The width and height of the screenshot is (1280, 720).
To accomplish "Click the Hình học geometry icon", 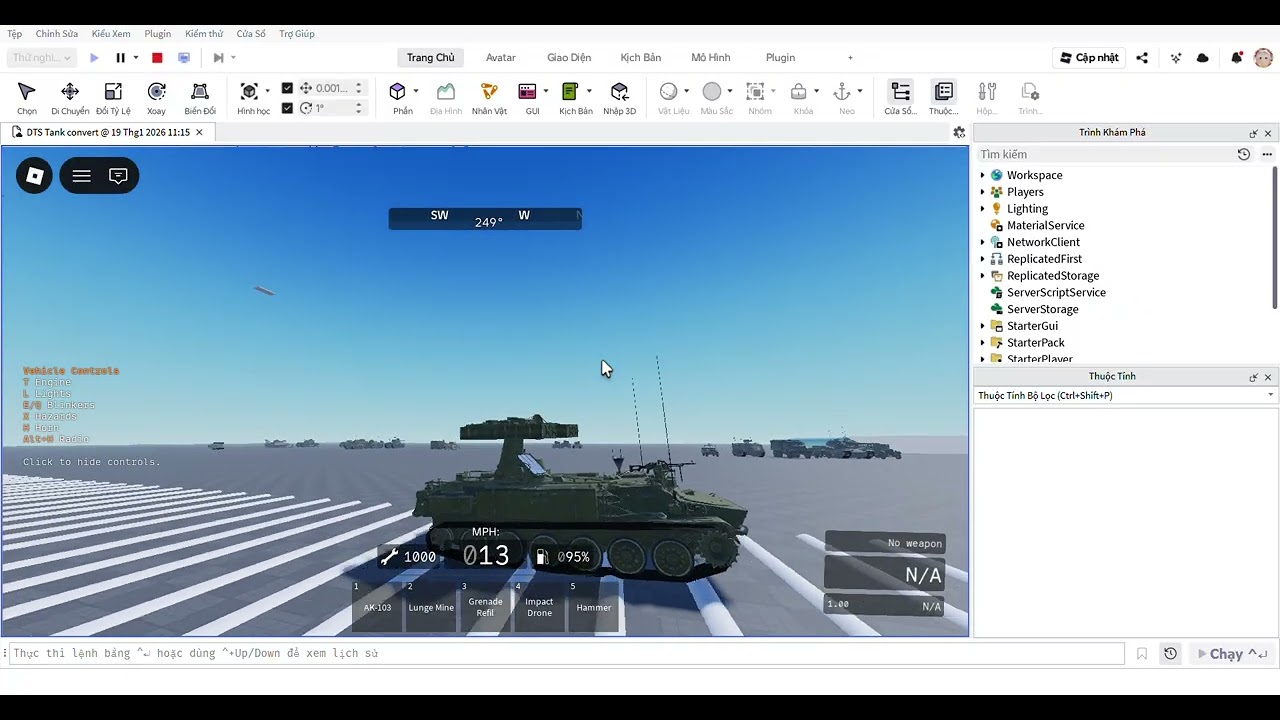I will (x=249, y=92).
